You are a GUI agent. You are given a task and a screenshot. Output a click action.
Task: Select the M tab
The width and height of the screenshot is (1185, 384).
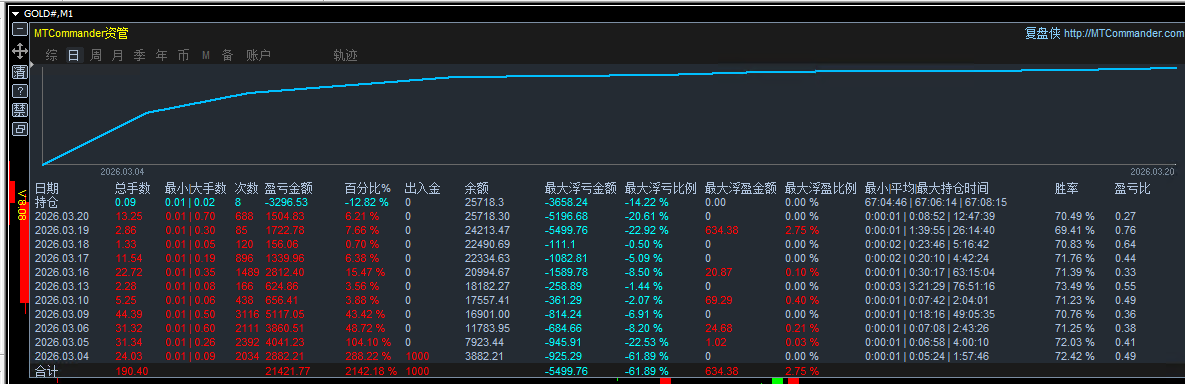click(x=206, y=55)
